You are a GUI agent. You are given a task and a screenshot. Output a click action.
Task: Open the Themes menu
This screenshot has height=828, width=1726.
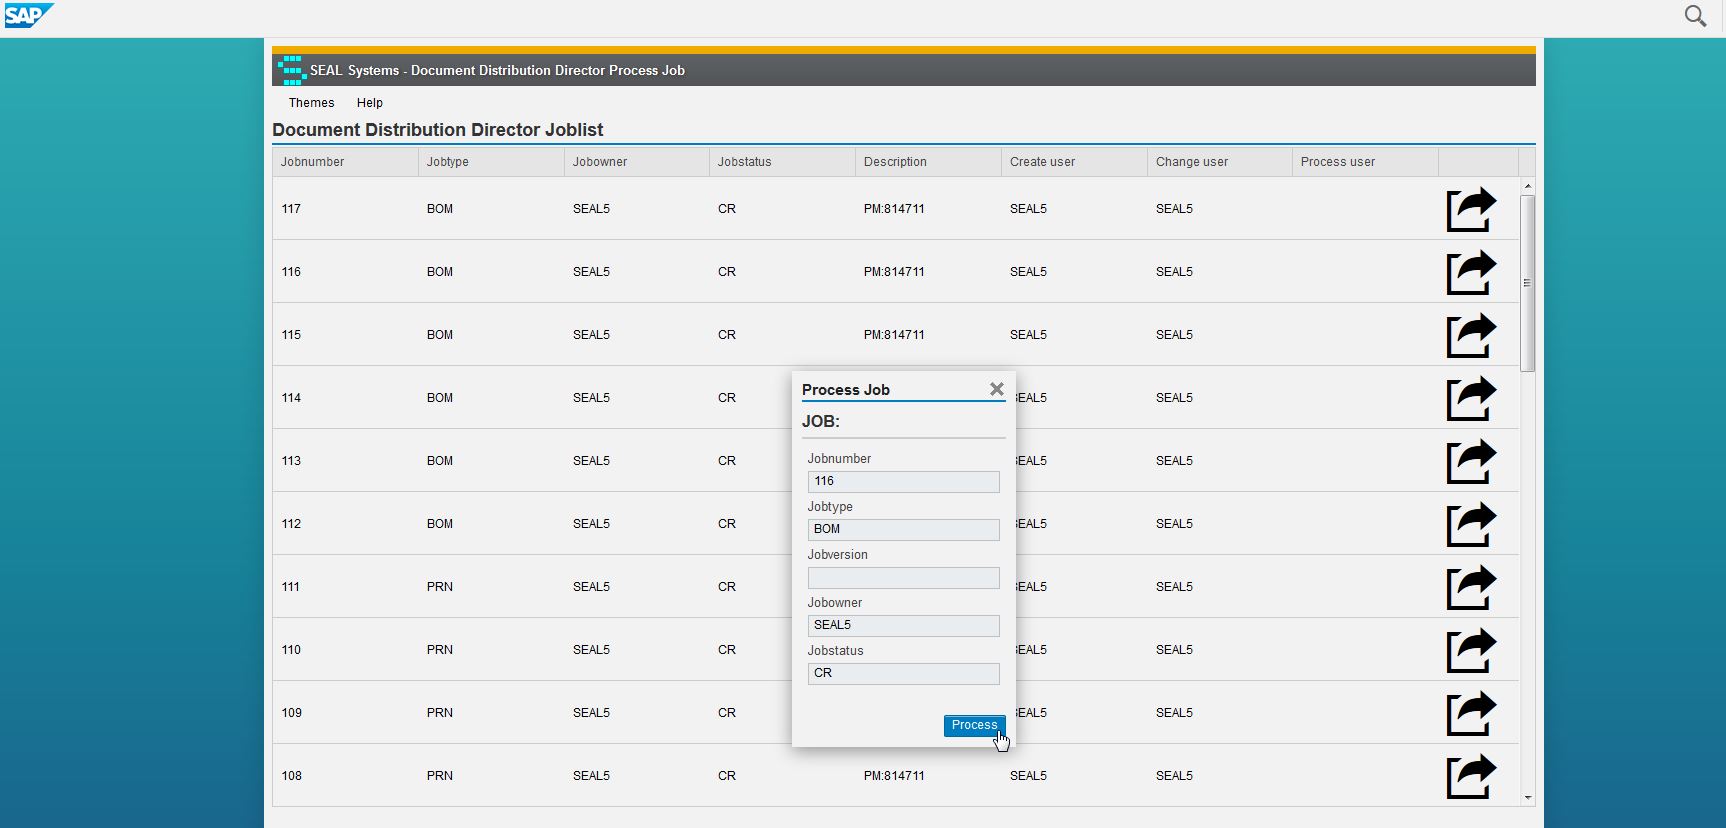coord(311,103)
